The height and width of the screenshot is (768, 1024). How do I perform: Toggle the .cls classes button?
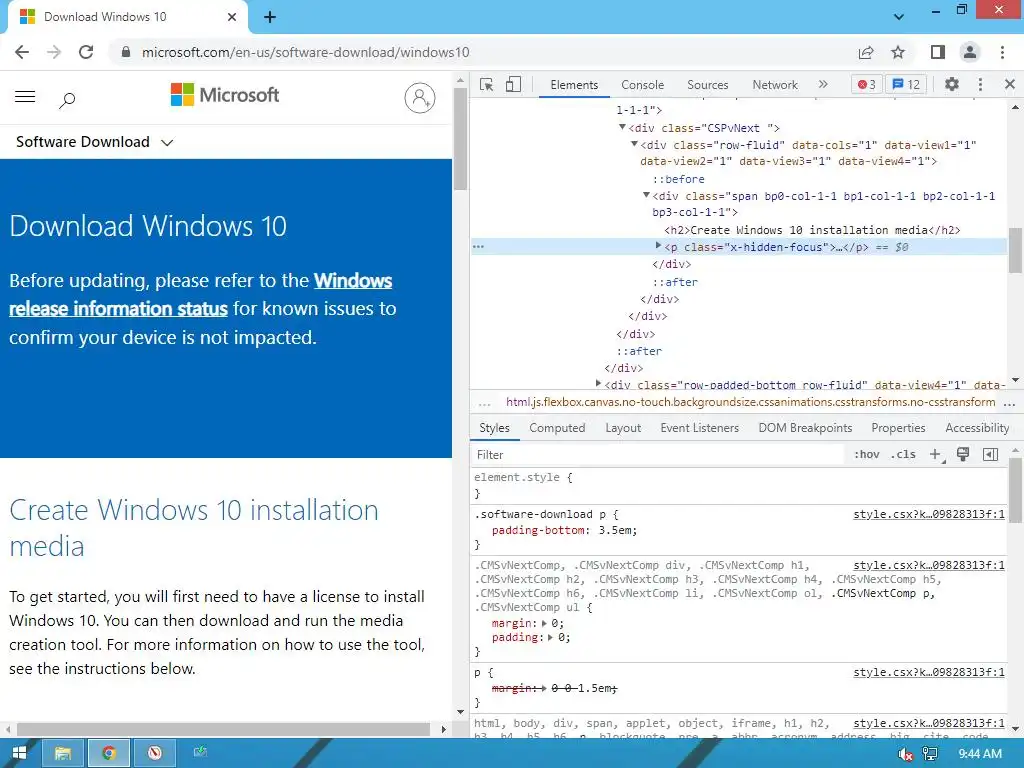pyautogui.click(x=903, y=455)
